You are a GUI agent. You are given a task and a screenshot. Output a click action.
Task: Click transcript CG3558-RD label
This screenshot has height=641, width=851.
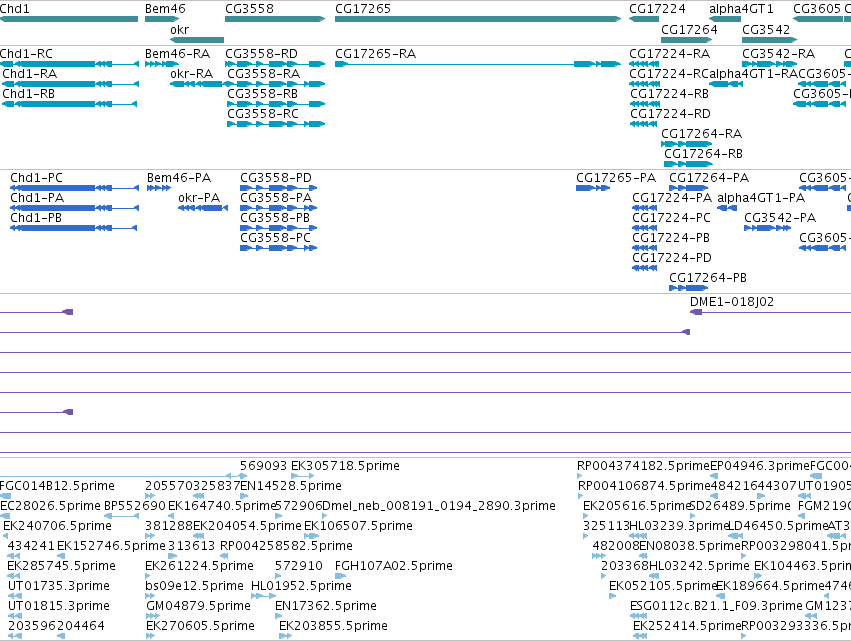pos(262,54)
